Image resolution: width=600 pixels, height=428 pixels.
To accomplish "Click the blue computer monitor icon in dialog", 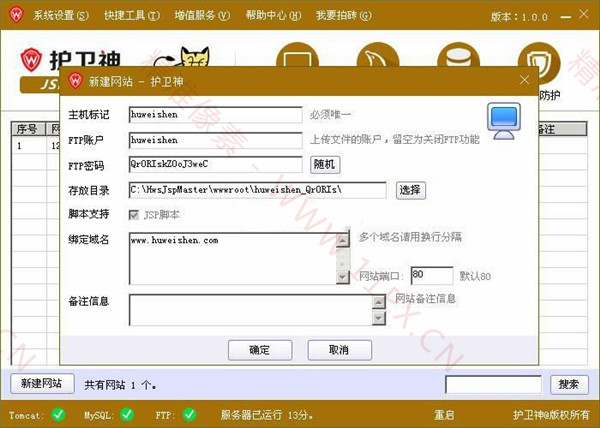I will coord(504,121).
